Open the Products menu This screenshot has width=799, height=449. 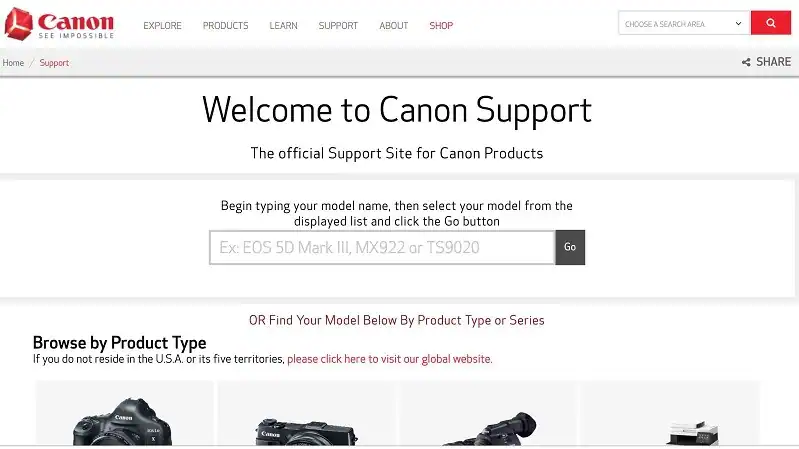[x=225, y=25]
